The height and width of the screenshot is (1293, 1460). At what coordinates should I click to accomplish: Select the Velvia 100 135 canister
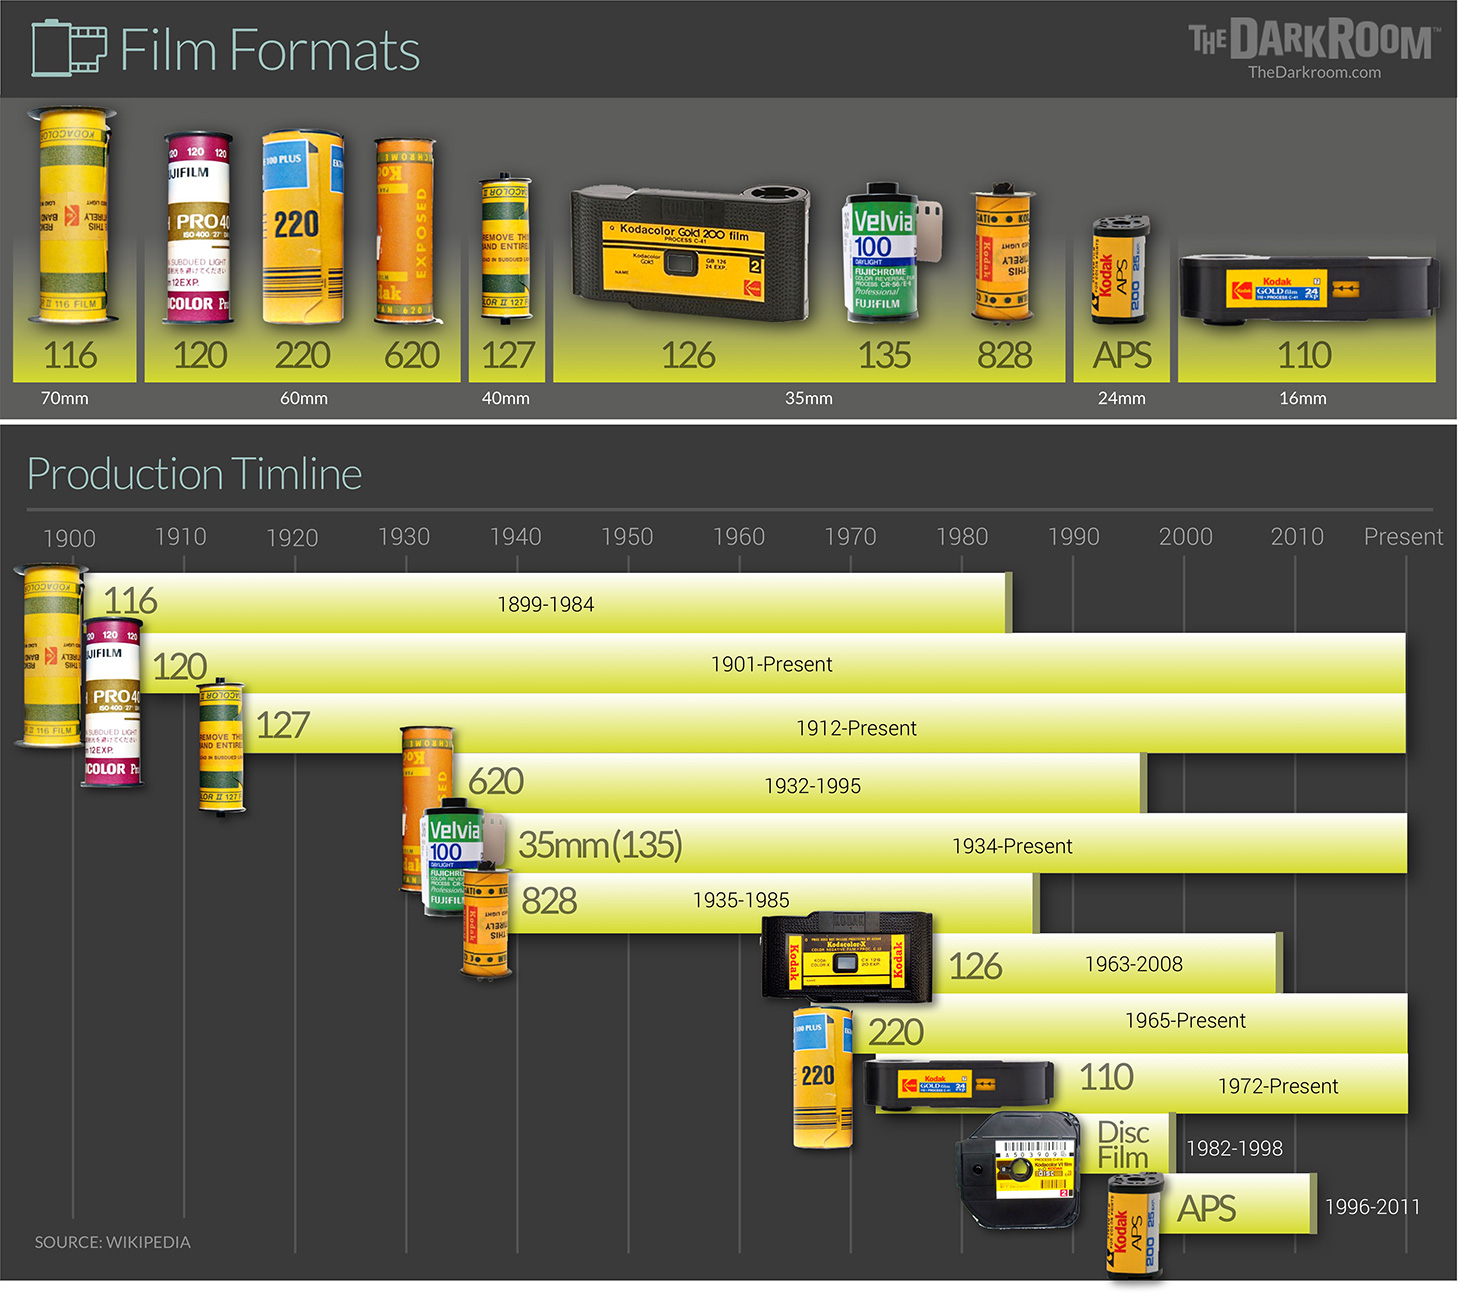point(890,252)
